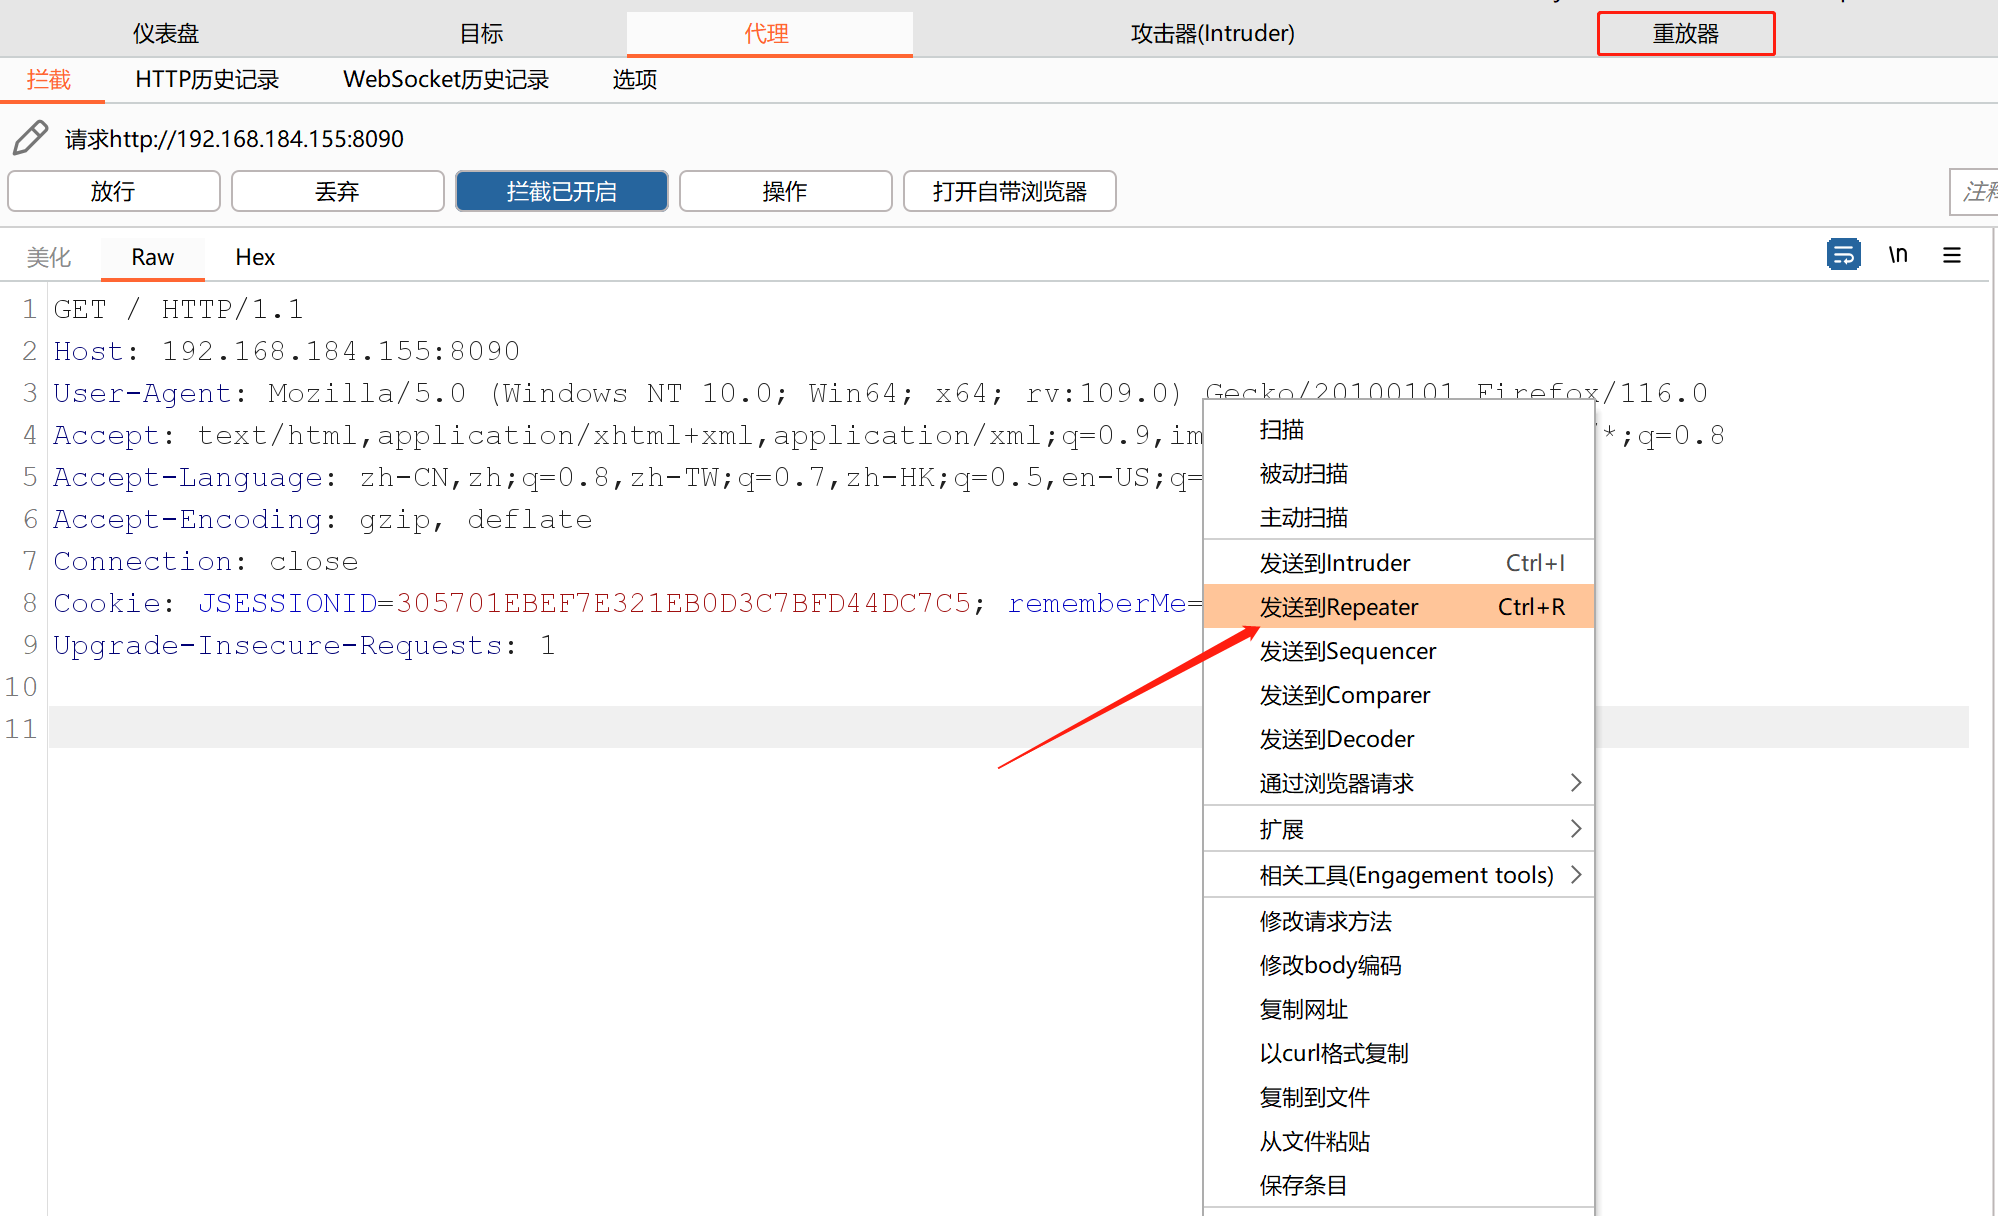Choose 发送到Intruder menu entry
Image resolution: width=1998 pixels, height=1216 pixels.
1334,563
